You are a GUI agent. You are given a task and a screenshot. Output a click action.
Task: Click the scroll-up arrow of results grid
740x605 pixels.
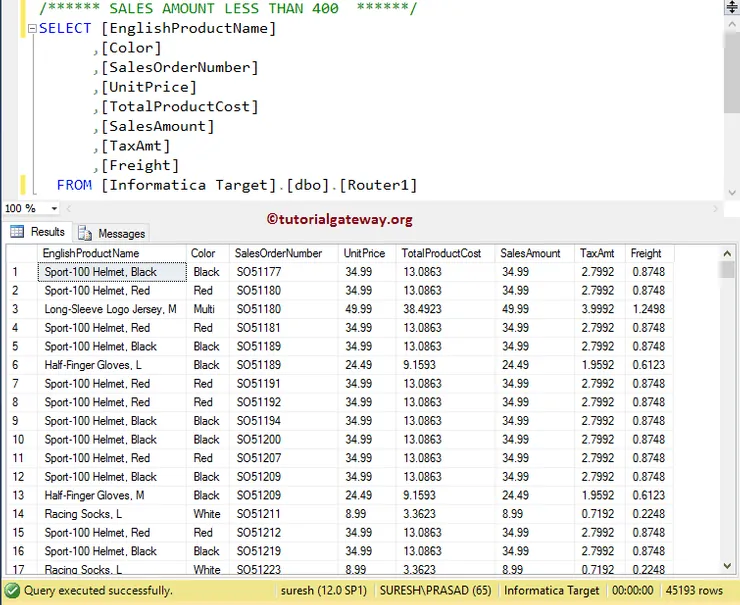click(727, 253)
